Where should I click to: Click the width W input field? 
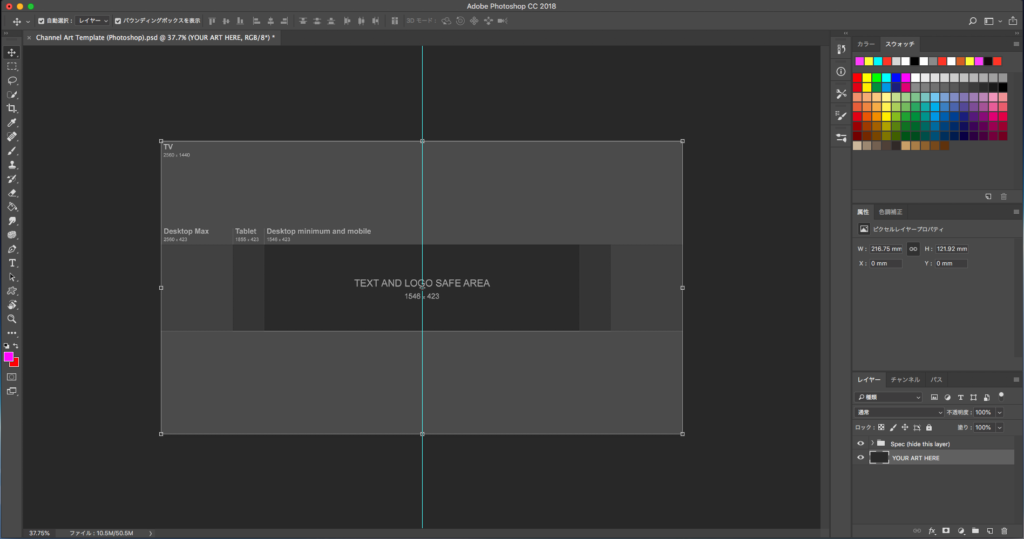click(886, 249)
